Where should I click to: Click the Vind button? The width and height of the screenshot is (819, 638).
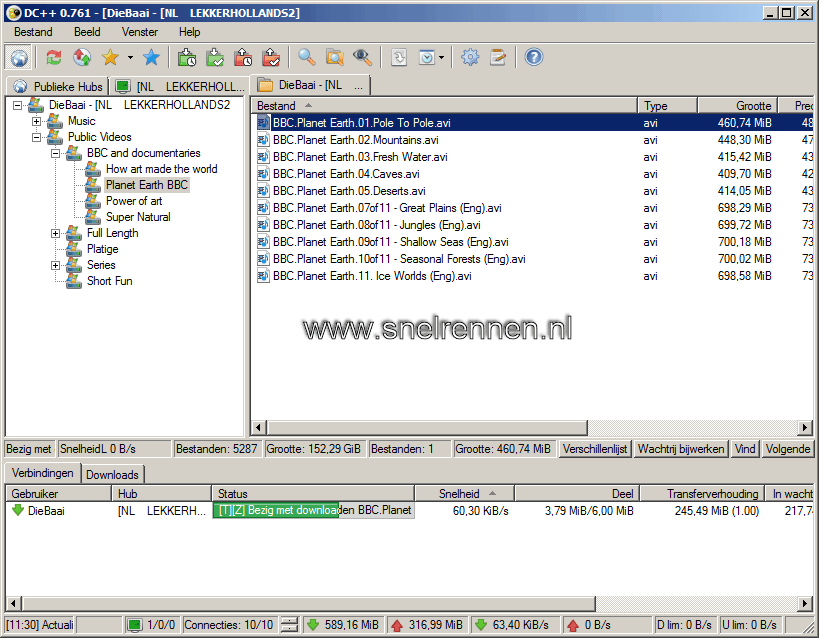(x=745, y=449)
